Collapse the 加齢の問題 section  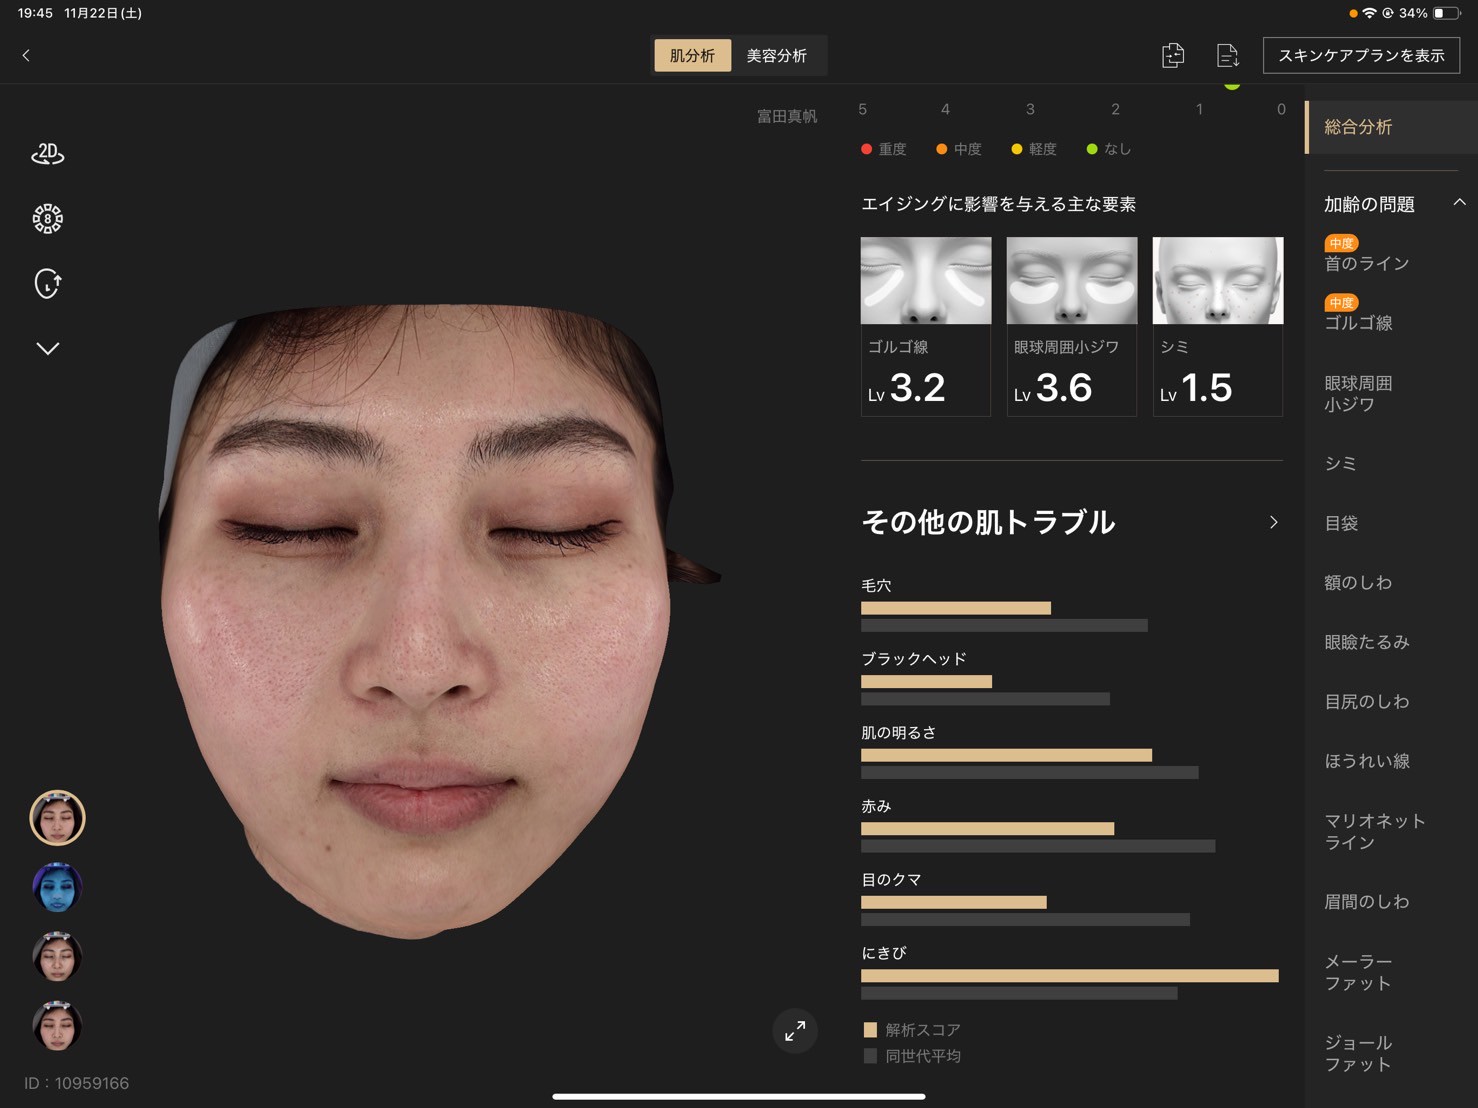tap(1459, 203)
